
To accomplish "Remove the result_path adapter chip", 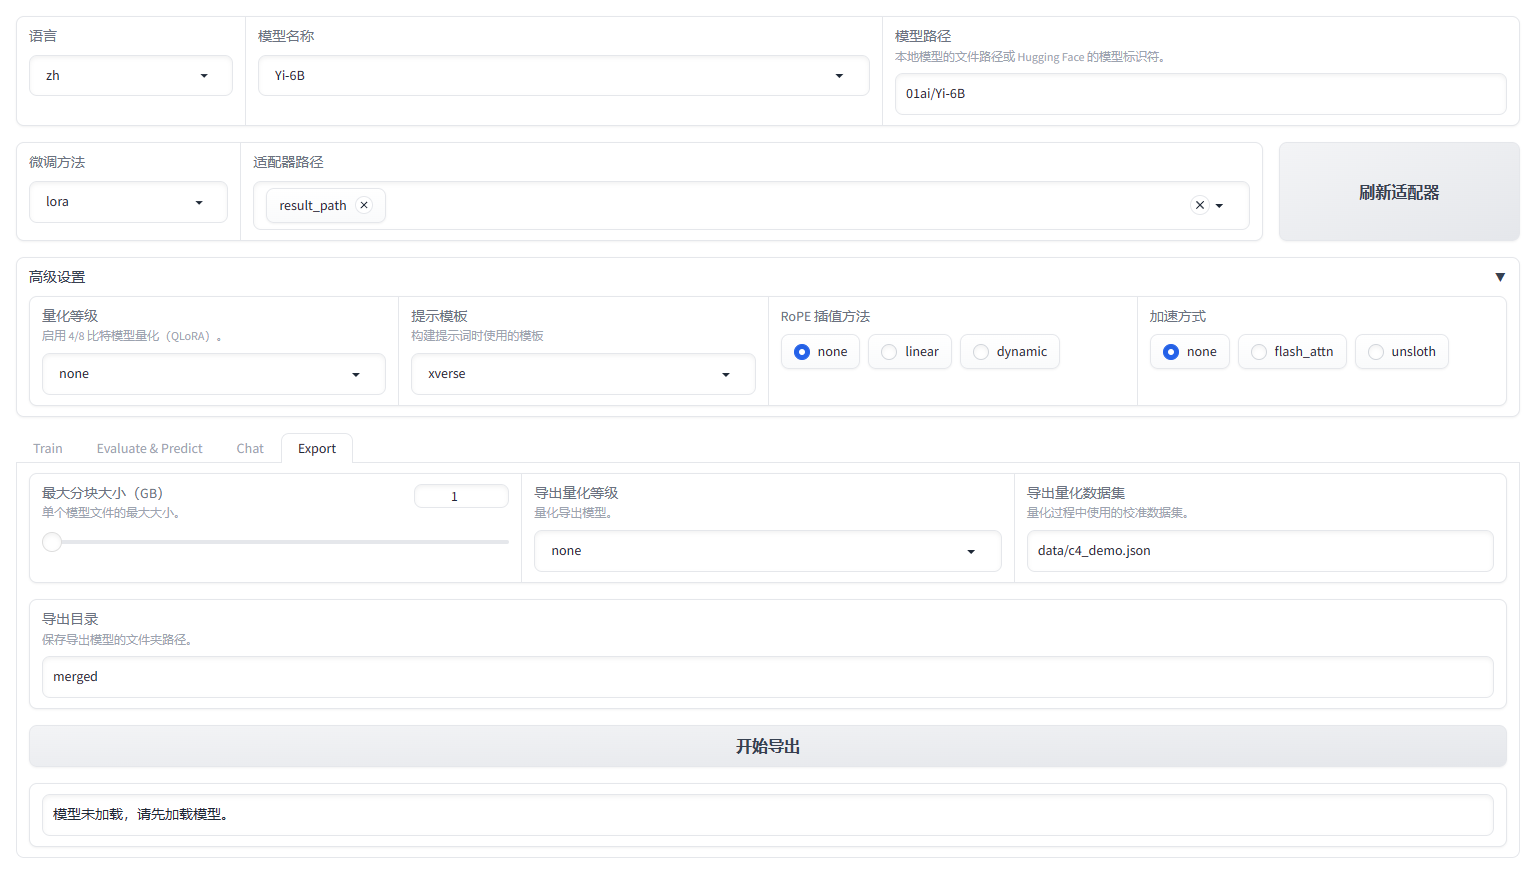I will click(365, 205).
